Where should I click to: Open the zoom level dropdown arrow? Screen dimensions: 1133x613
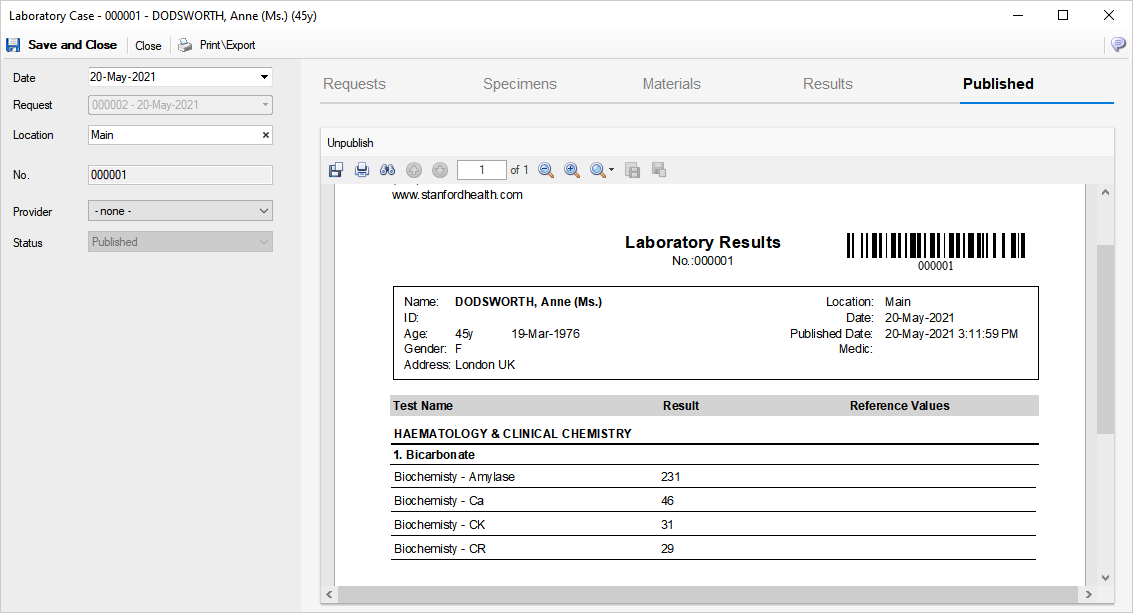[611, 170]
